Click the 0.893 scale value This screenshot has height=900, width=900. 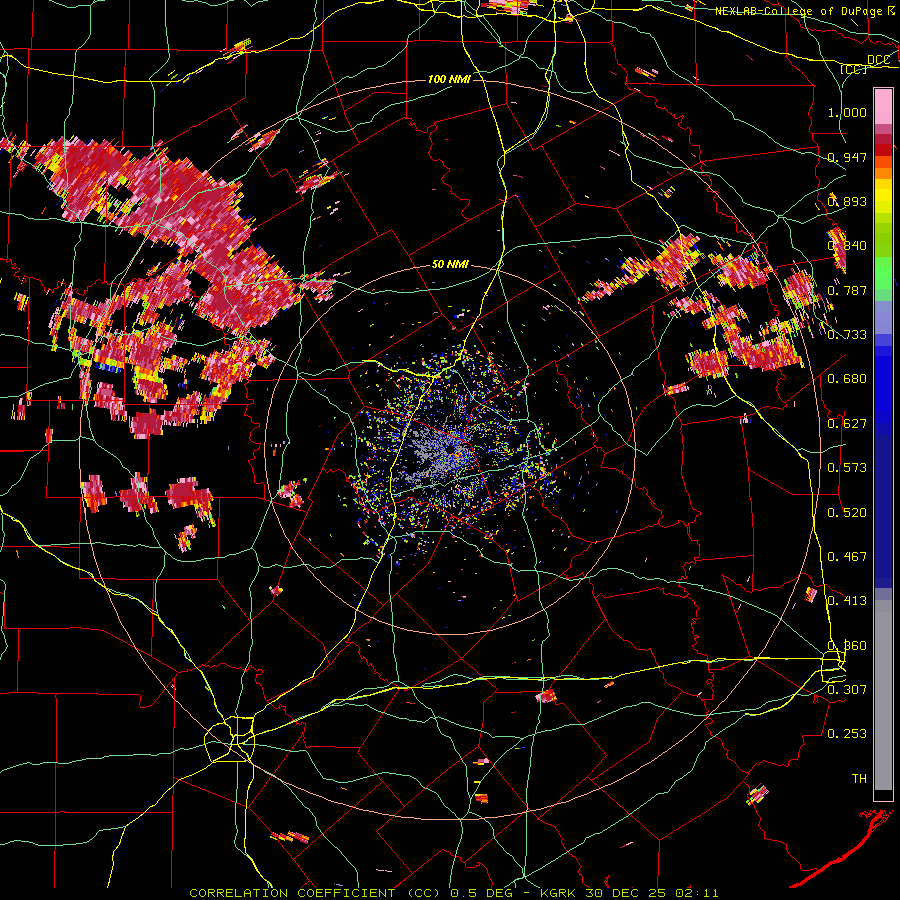[x=847, y=201]
